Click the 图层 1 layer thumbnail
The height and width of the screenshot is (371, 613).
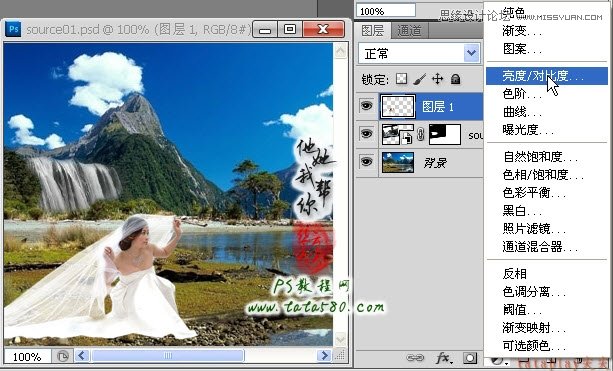(398, 106)
